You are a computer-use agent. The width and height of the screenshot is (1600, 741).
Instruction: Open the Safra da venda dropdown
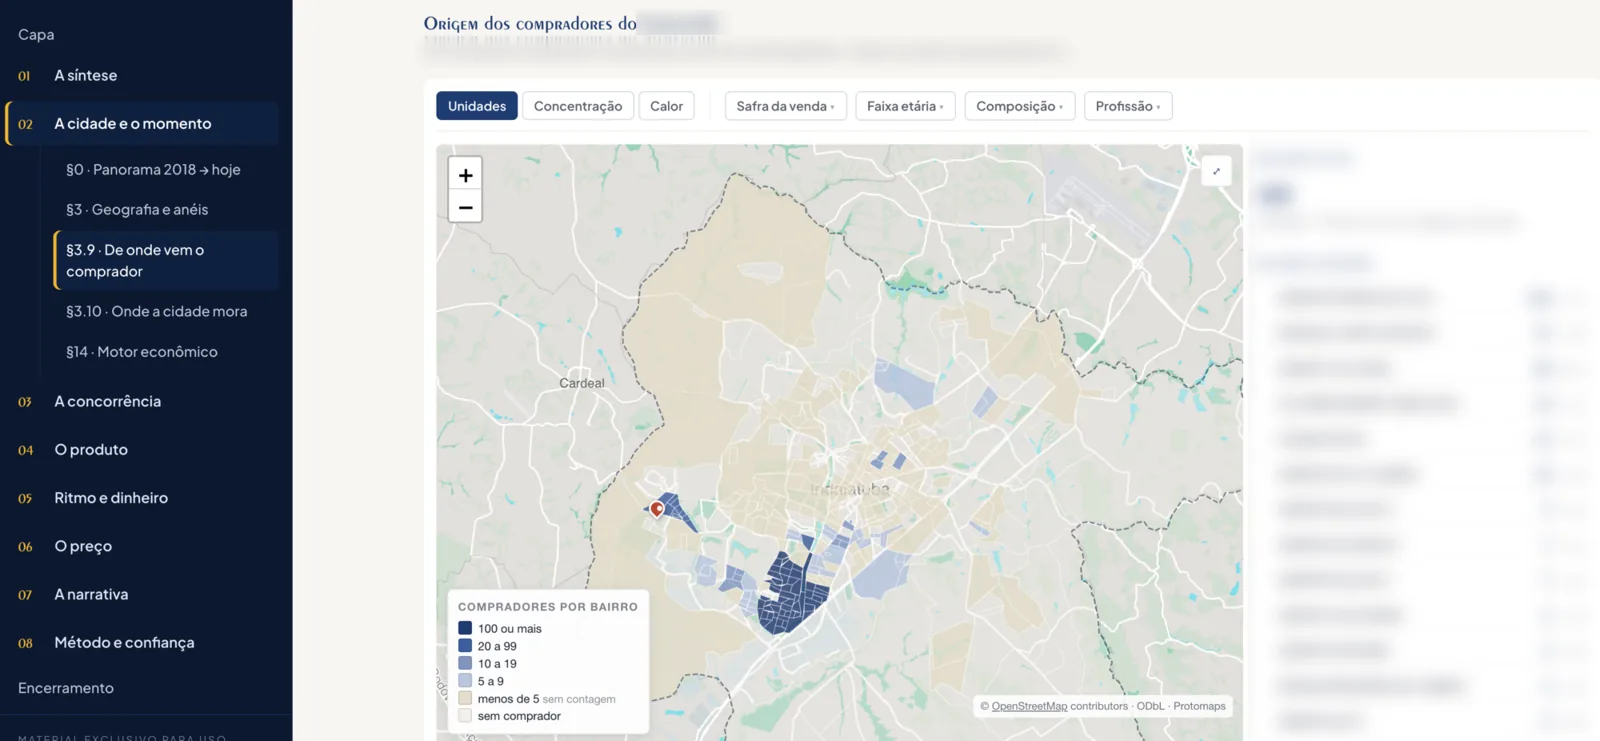pyautogui.click(x=786, y=106)
